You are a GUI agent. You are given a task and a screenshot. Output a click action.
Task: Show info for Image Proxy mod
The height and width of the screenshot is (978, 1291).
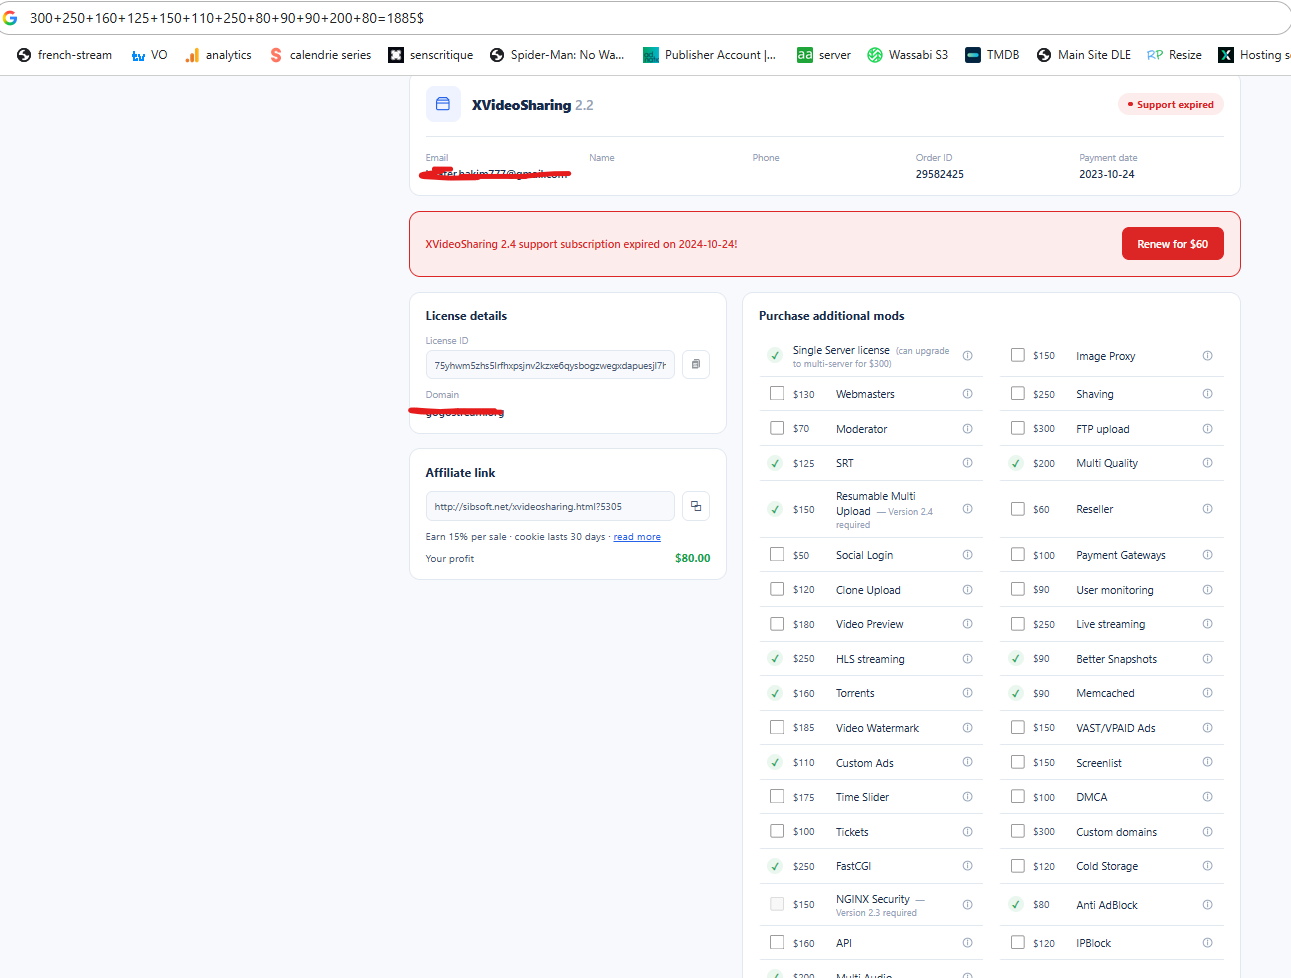pos(1207,356)
